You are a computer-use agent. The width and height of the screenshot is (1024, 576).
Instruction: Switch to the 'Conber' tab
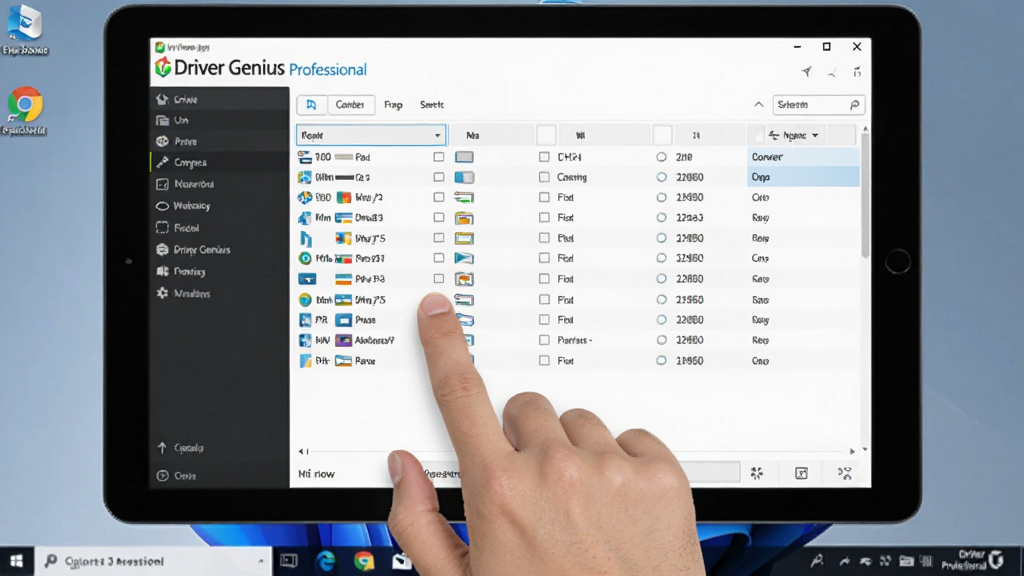pos(350,104)
